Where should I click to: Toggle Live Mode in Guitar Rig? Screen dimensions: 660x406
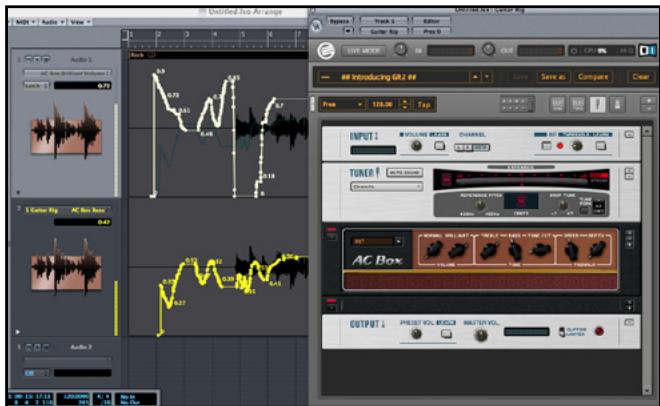click(363, 51)
